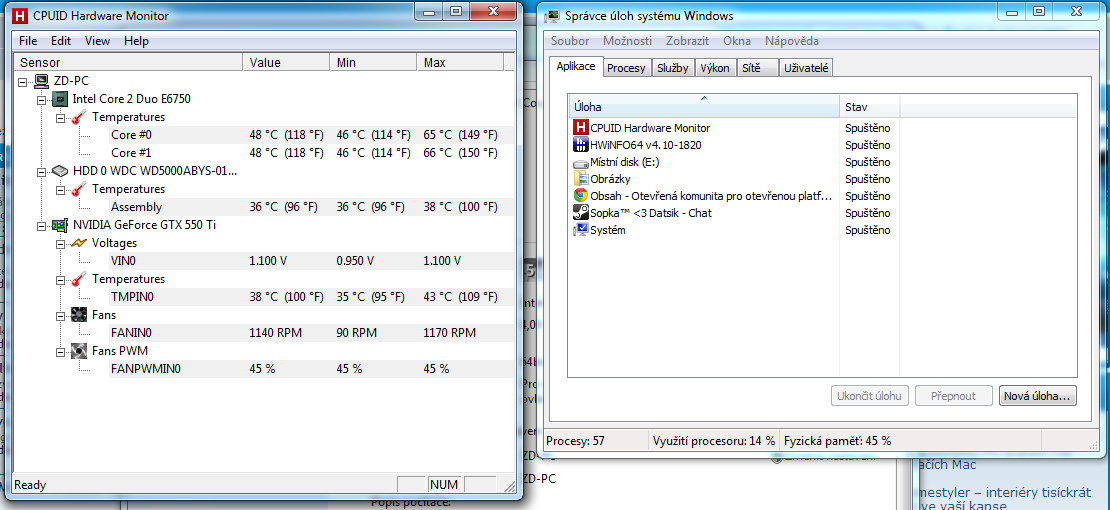Select the Systém task icon
The height and width of the screenshot is (510, 1110).
[x=580, y=230]
